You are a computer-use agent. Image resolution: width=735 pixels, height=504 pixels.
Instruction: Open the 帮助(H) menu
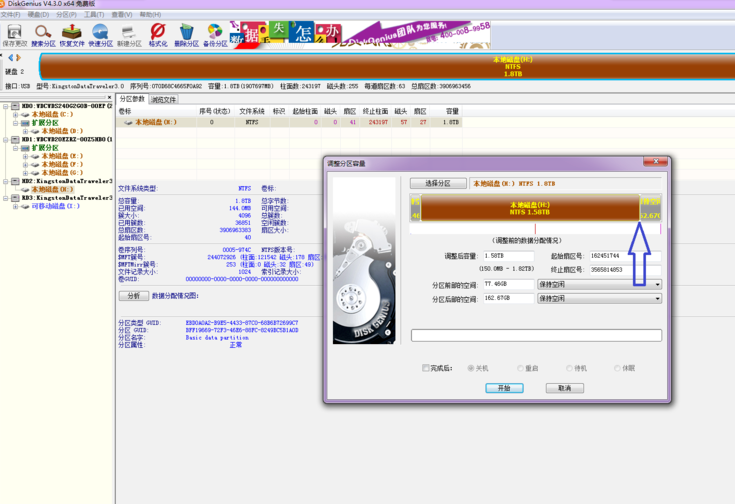(x=150, y=15)
